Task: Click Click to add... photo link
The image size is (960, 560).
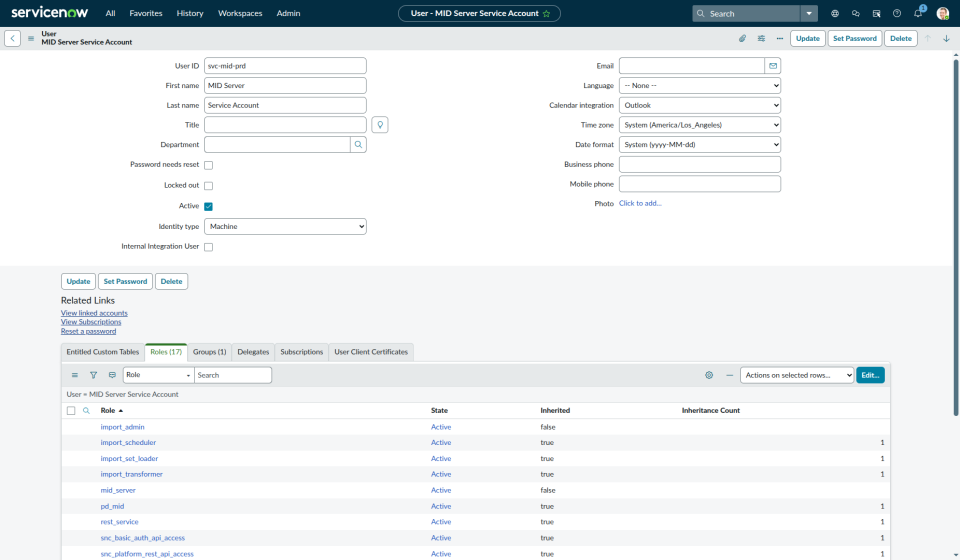Action: click(x=640, y=203)
